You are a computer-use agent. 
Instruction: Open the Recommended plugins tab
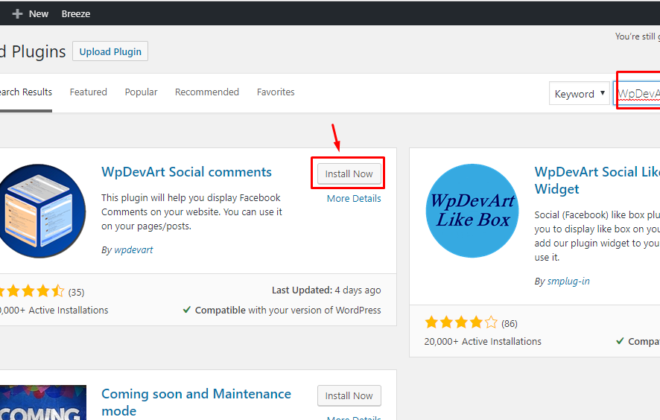207,92
